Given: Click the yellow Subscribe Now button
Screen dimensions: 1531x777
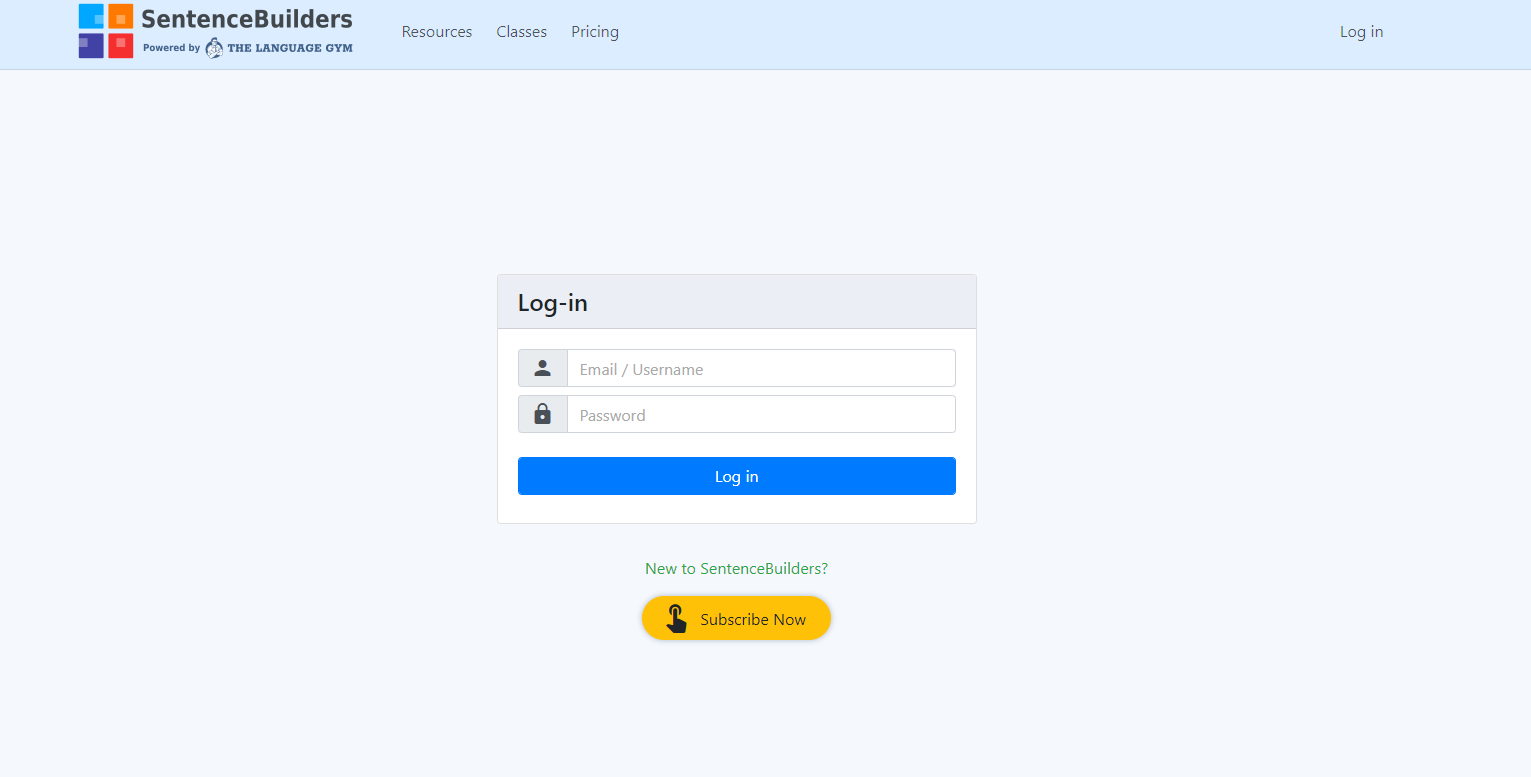Looking at the screenshot, I should 736,619.
